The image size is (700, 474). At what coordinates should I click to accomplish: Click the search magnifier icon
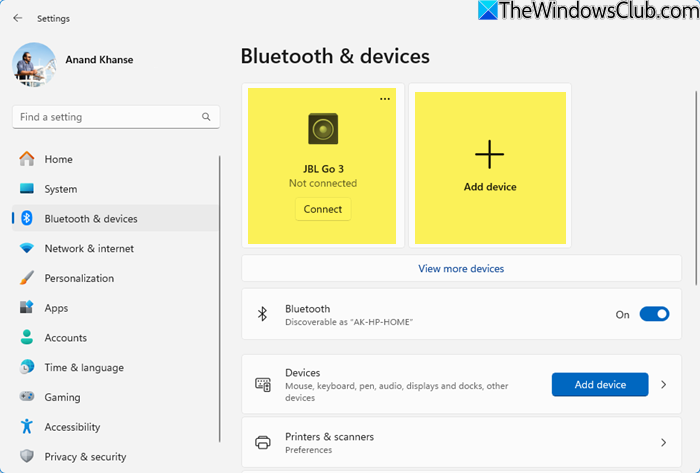[x=207, y=117]
